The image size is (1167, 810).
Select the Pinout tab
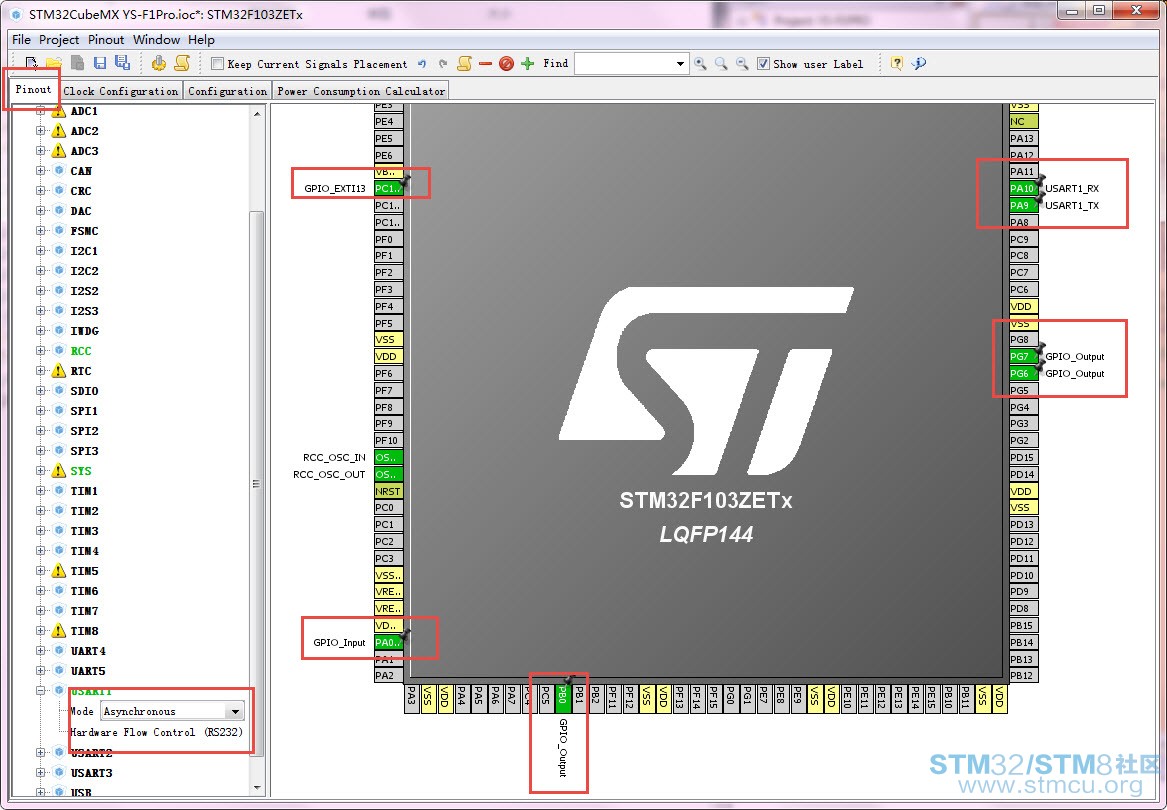(x=33, y=89)
